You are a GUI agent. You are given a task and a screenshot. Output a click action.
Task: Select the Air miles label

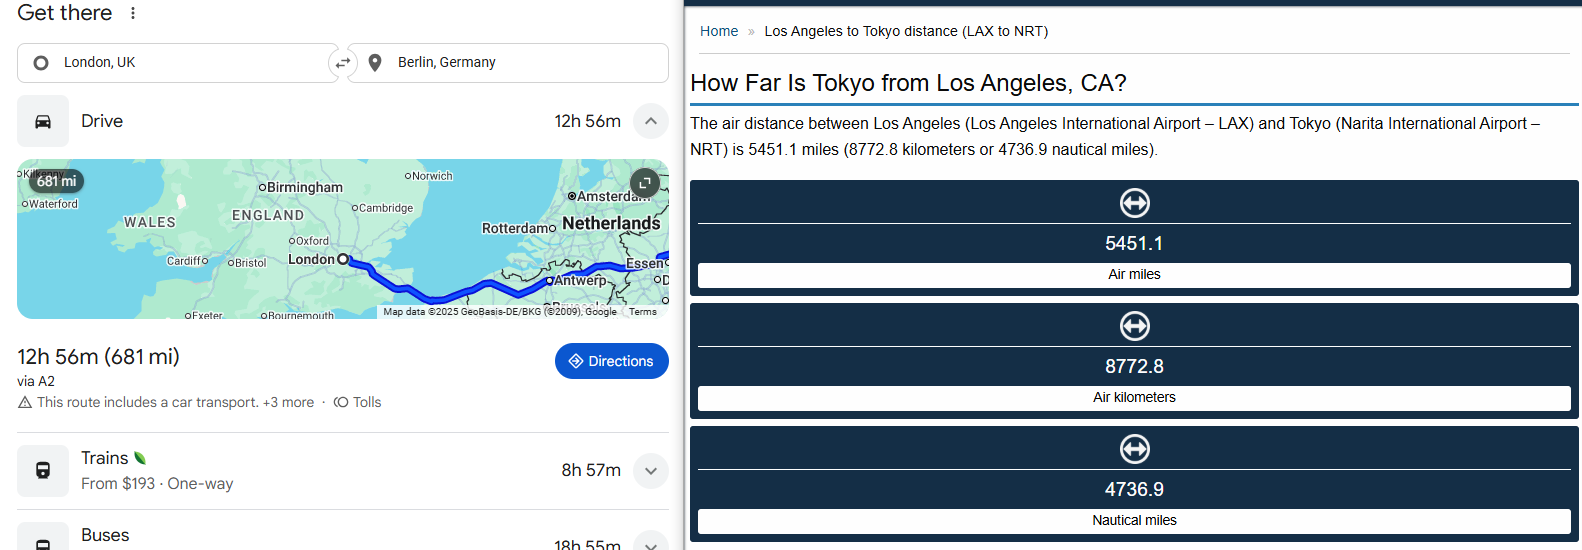click(x=1134, y=275)
